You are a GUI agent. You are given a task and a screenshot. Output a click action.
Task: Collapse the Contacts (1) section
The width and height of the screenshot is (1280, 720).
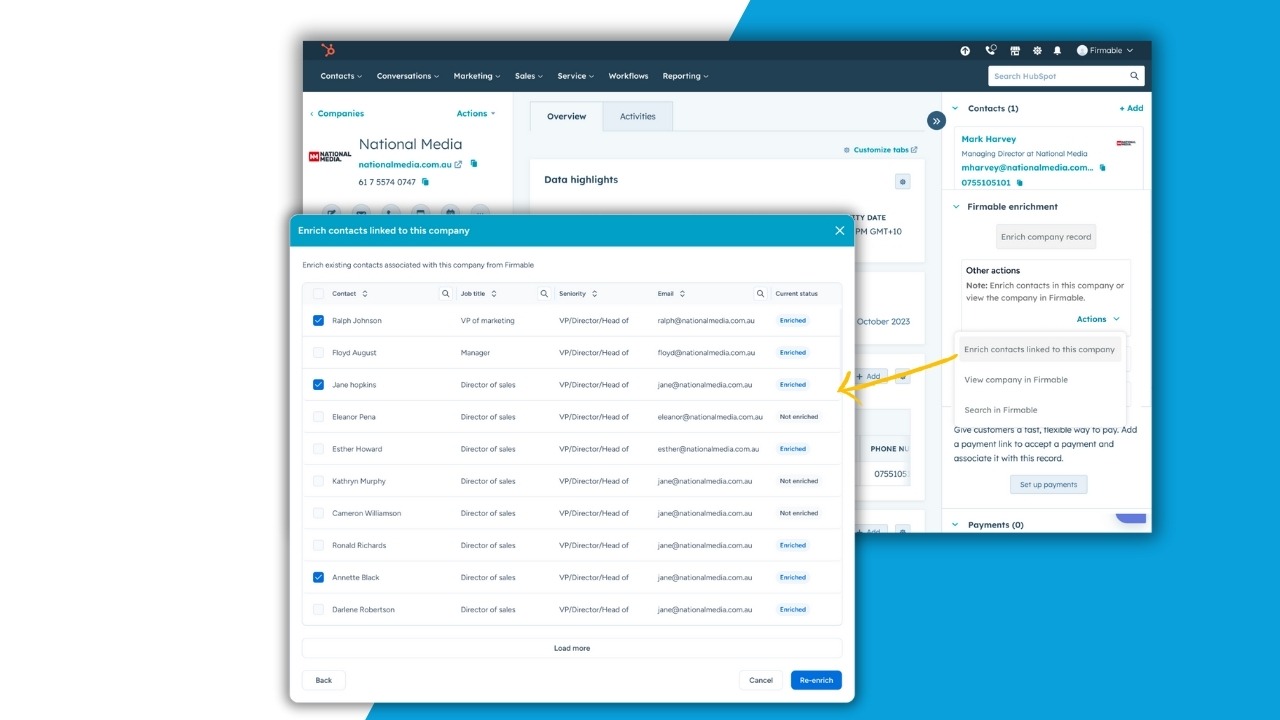[x=956, y=108]
